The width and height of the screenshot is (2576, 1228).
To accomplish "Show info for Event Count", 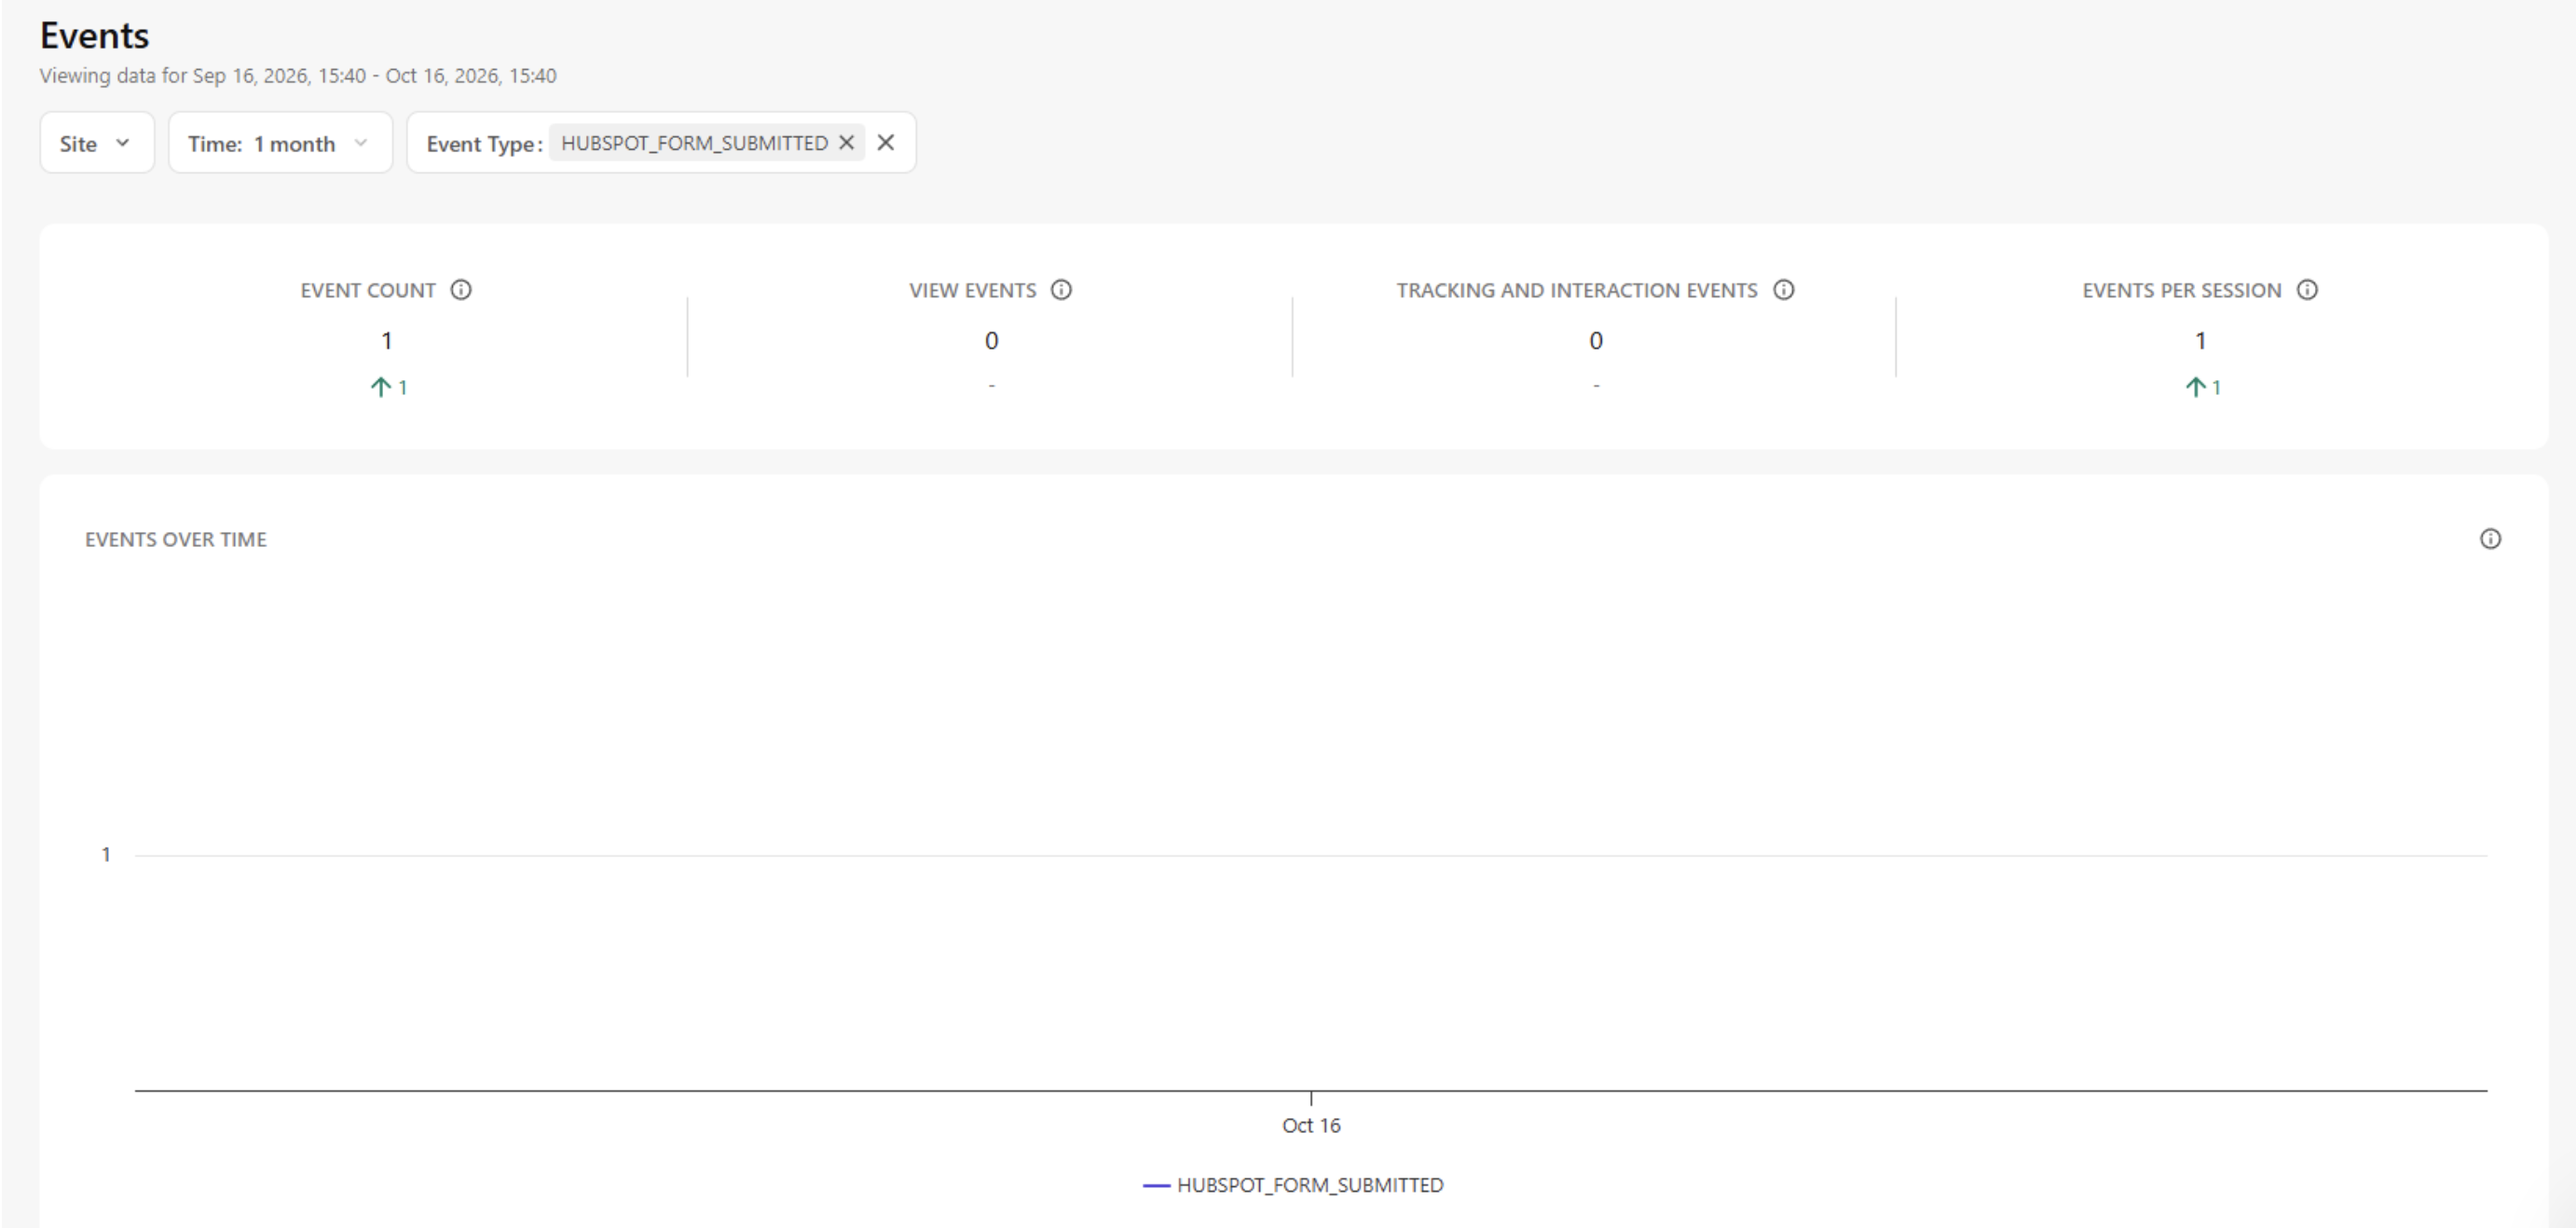I will click(461, 290).
